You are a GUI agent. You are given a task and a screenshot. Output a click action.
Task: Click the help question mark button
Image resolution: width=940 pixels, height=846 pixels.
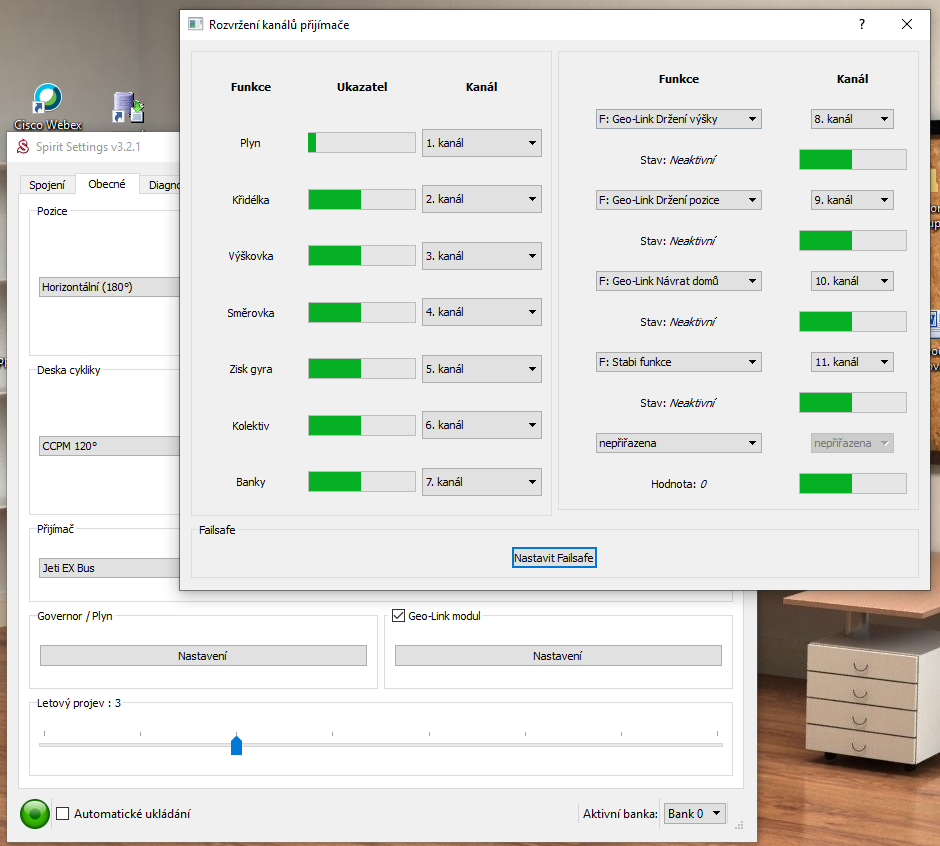862,25
